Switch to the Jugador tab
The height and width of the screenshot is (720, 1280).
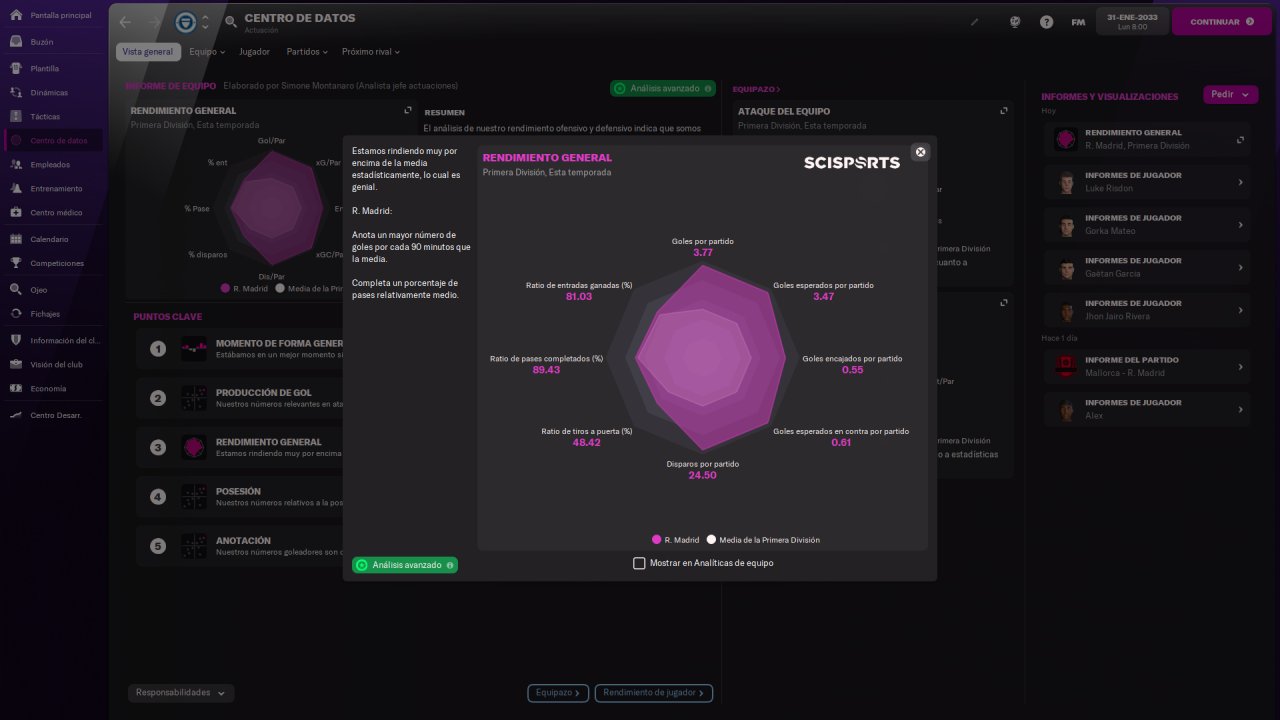[254, 52]
